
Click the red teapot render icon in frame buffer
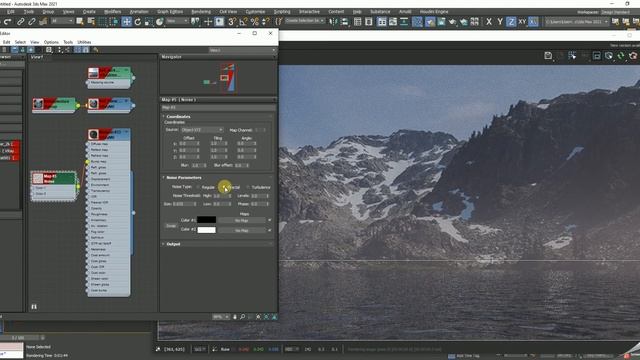tap(633, 56)
